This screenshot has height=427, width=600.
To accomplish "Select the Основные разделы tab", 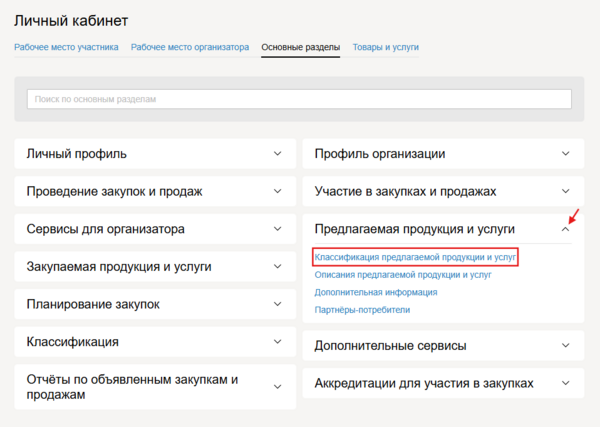I will [301, 47].
